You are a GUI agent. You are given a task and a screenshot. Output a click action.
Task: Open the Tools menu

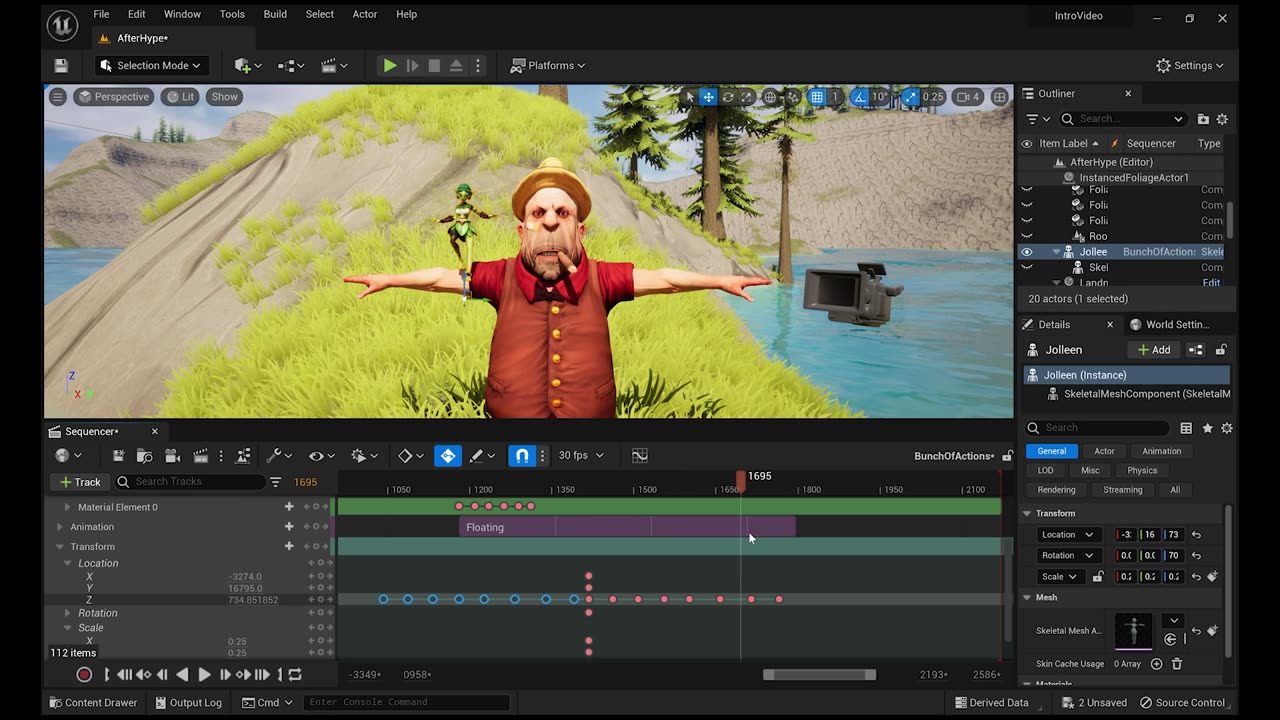(x=232, y=14)
